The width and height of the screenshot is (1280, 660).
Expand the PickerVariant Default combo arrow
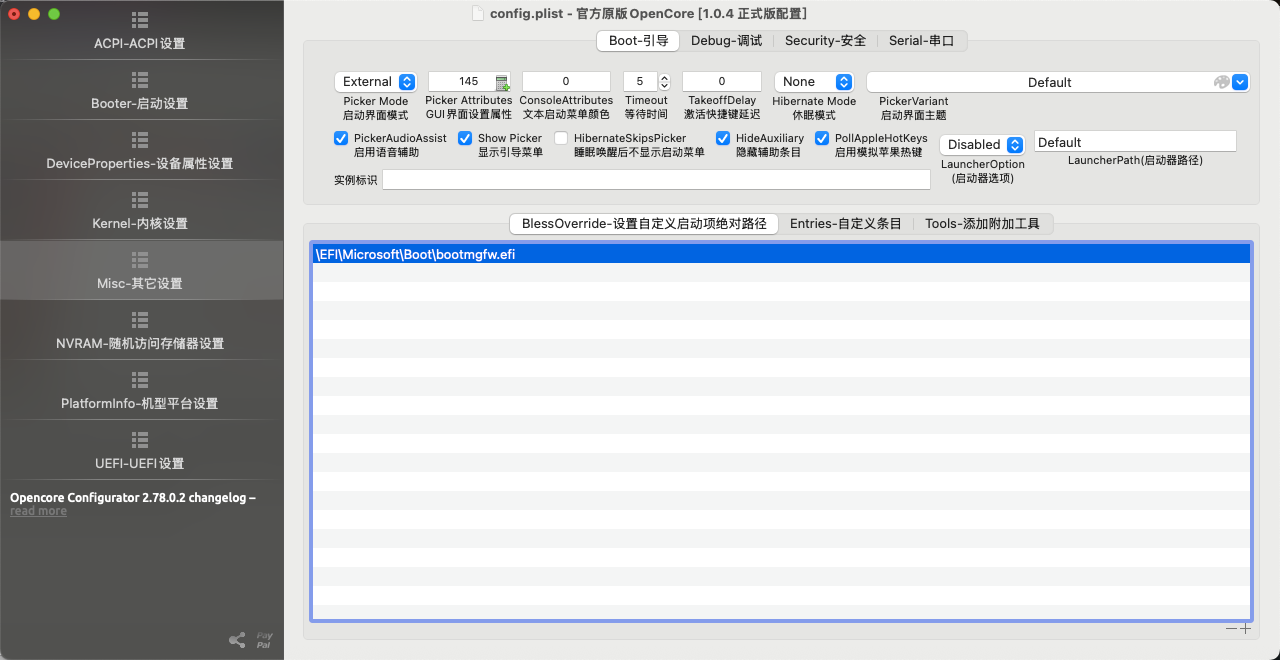click(x=1240, y=82)
